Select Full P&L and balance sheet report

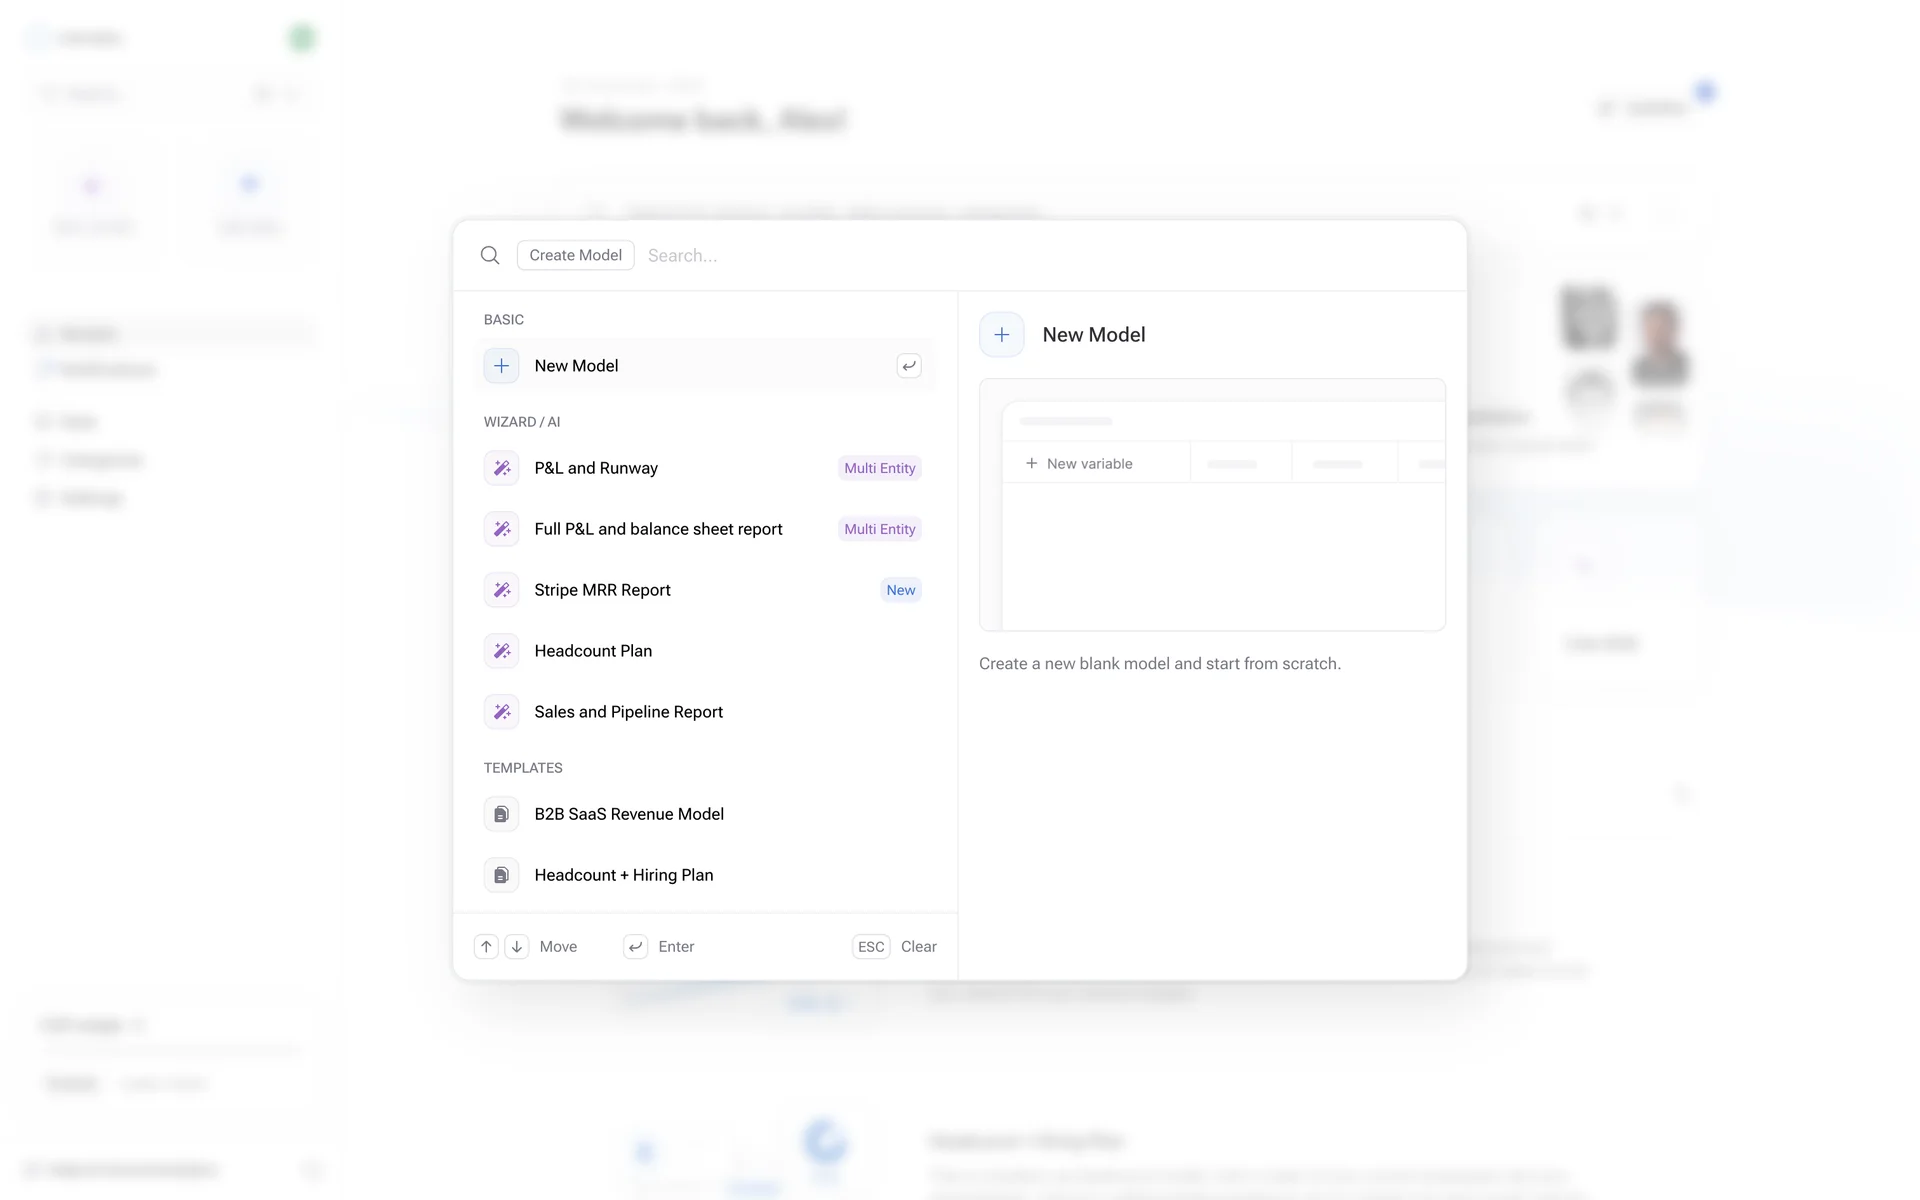point(658,529)
